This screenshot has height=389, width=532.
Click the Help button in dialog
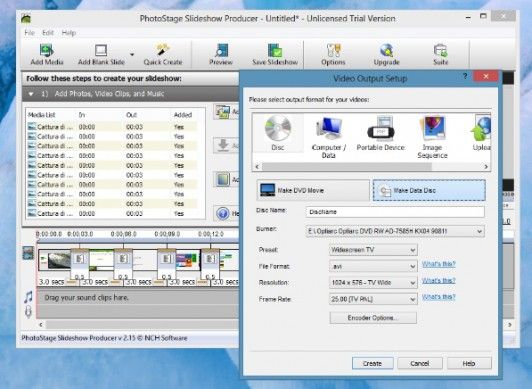[x=469, y=363]
